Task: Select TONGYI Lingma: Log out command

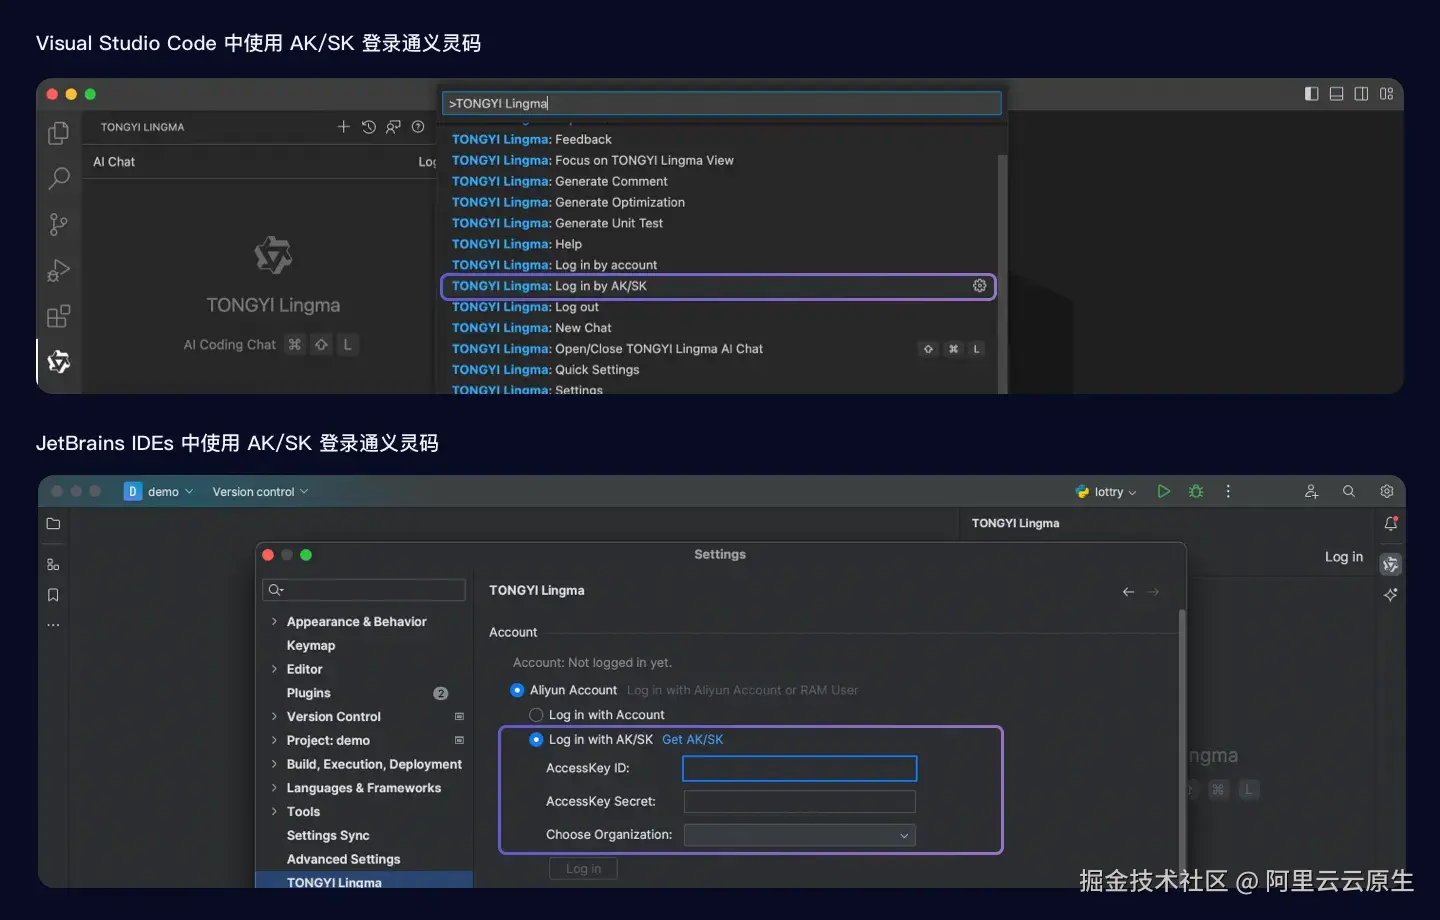Action: click(720, 307)
